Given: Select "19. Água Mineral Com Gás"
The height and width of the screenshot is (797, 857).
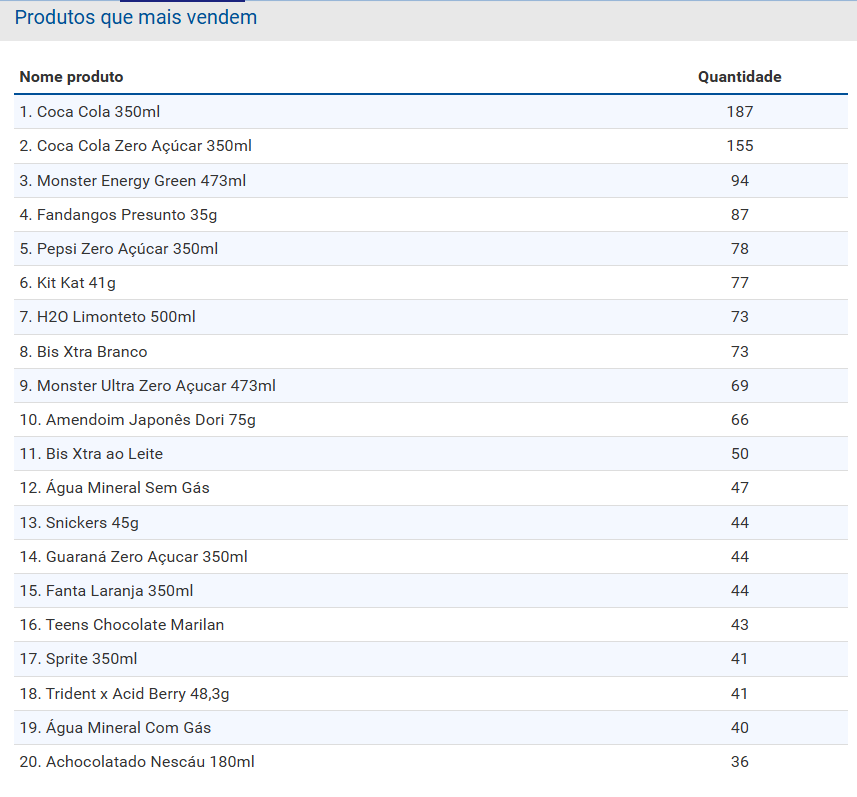Looking at the screenshot, I should (x=115, y=728).
